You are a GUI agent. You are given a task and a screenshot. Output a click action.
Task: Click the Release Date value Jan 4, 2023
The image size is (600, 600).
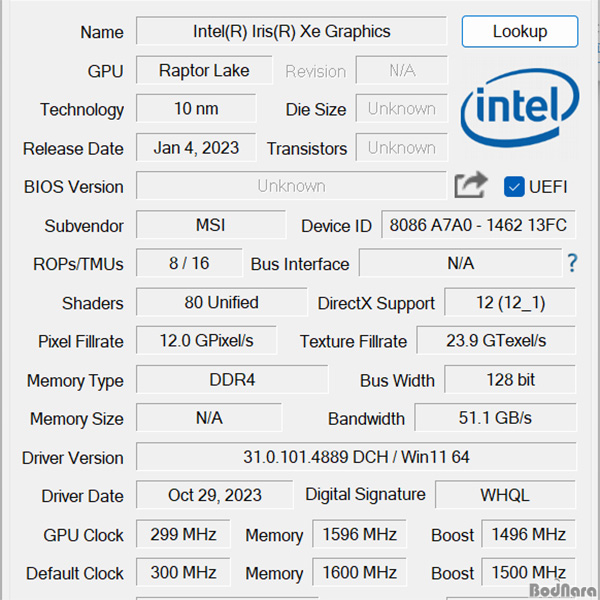pyautogui.click(x=196, y=148)
